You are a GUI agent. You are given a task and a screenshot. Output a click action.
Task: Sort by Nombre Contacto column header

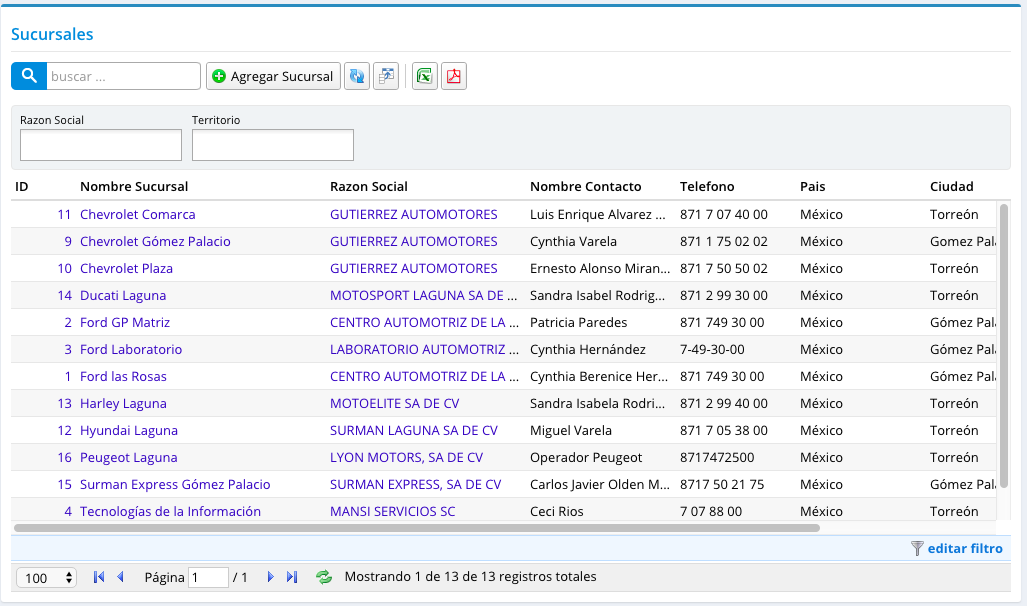coord(586,187)
